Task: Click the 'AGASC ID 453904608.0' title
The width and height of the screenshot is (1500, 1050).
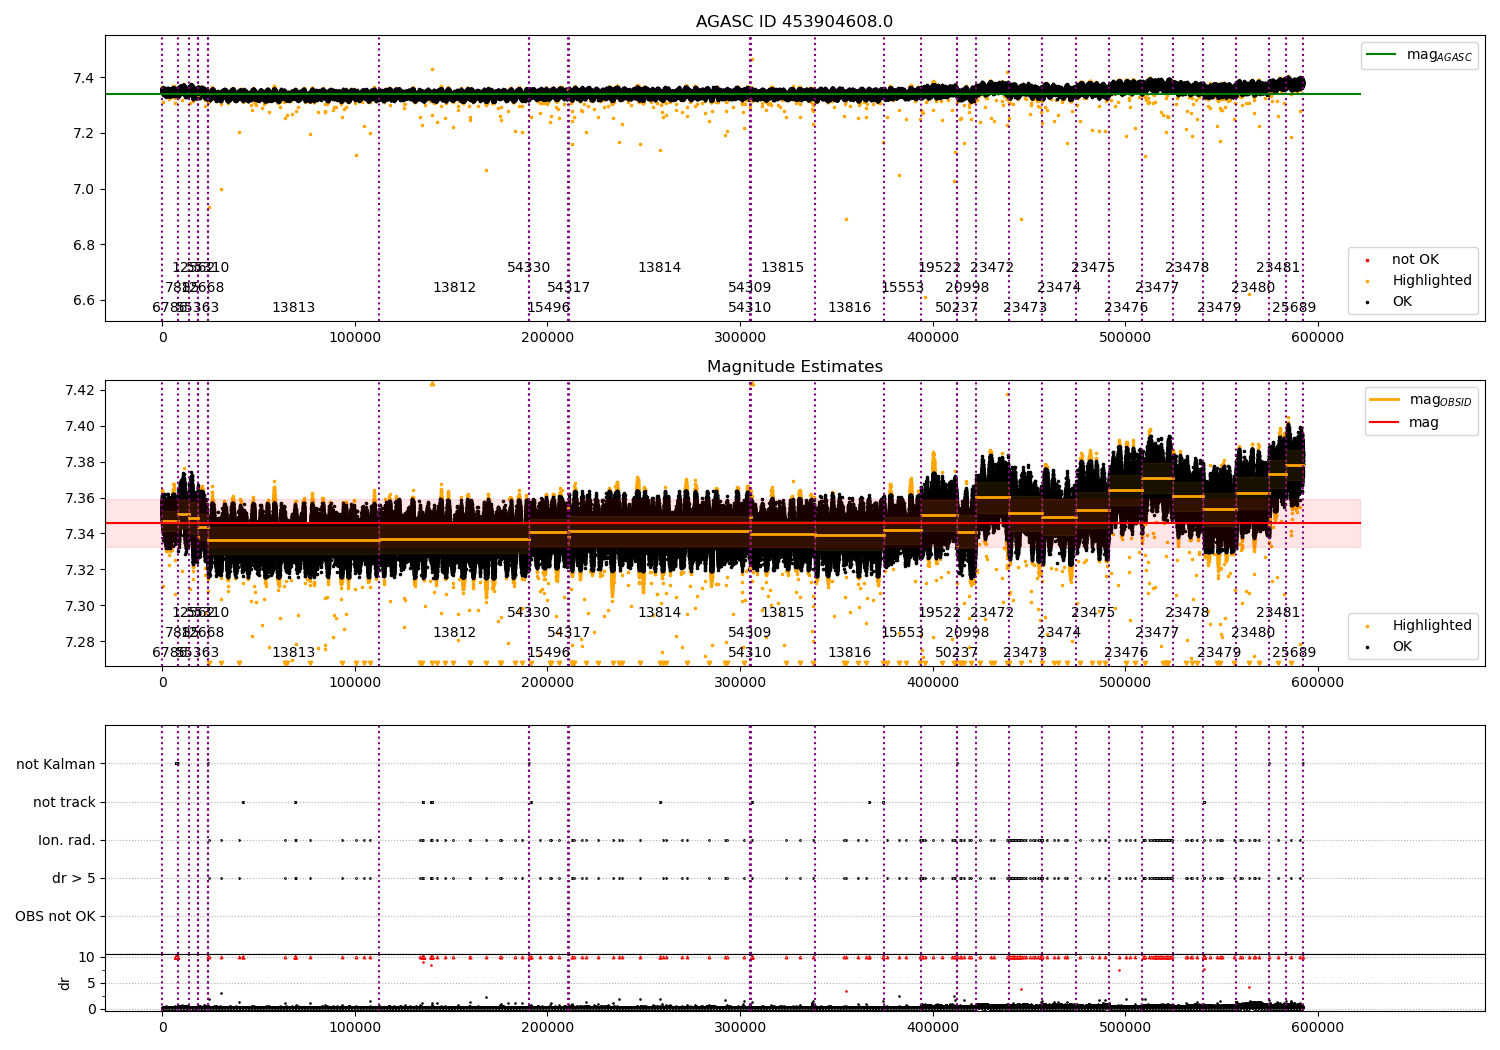Action: (x=795, y=22)
